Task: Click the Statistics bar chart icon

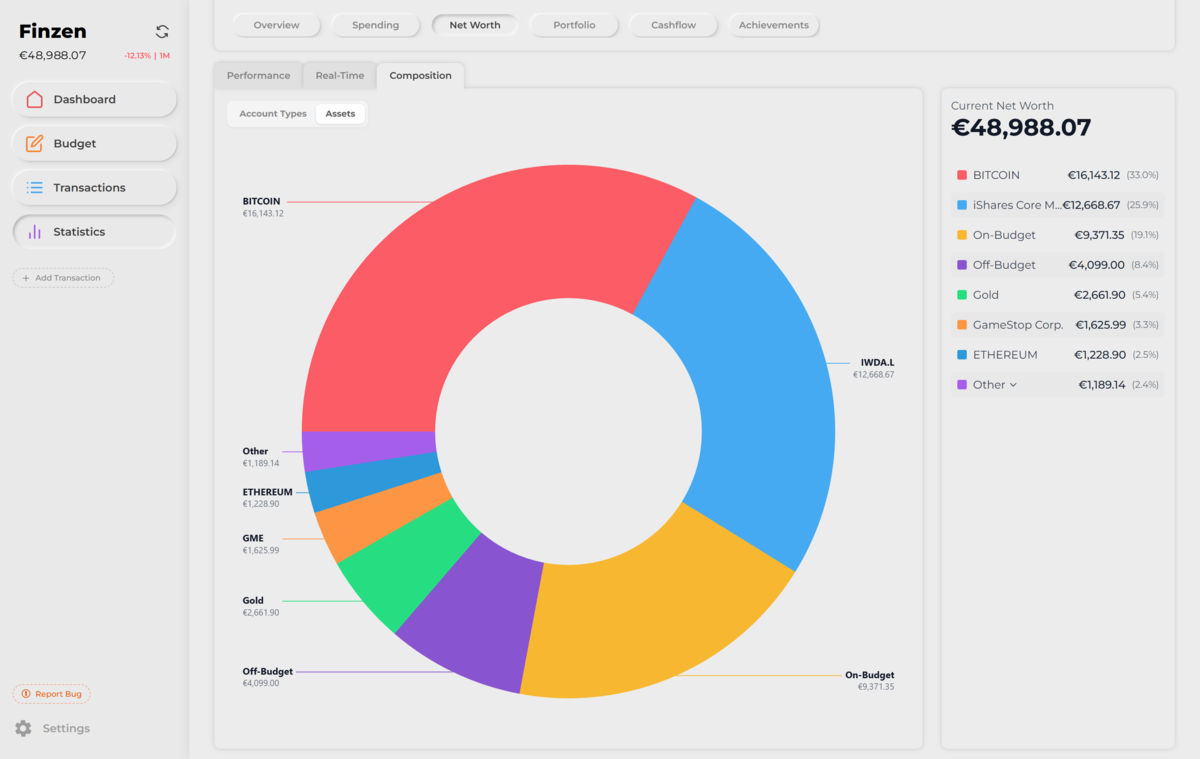Action: 34,231
